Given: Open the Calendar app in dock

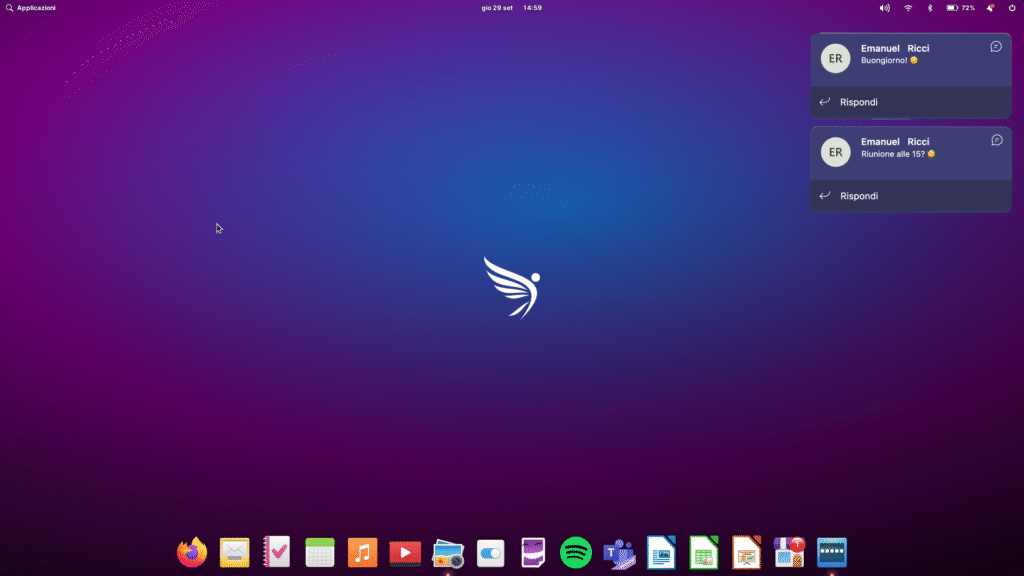Looking at the screenshot, I should click(x=319, y=552).
